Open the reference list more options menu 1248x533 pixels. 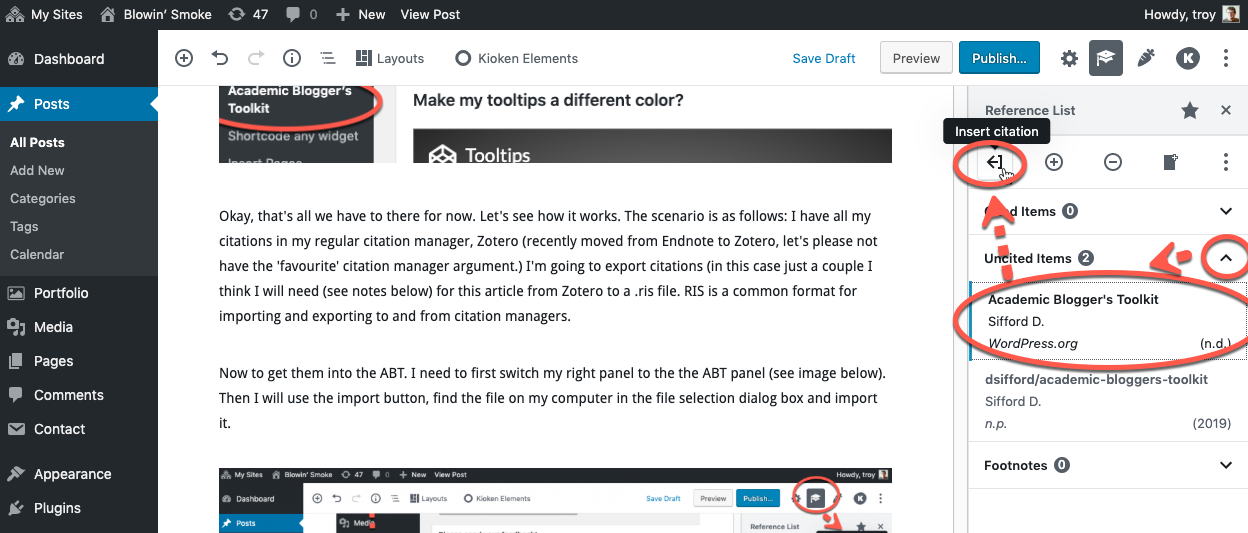(1226, 162)
